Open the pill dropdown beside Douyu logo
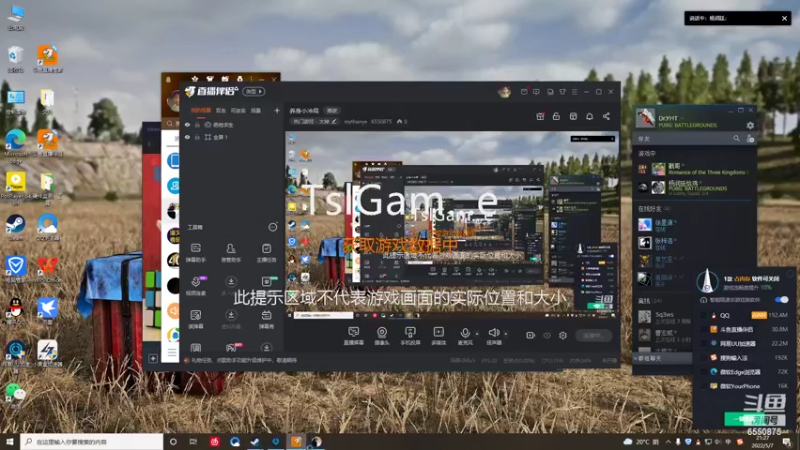Screen dimensions: 800x450 [254, 91]
